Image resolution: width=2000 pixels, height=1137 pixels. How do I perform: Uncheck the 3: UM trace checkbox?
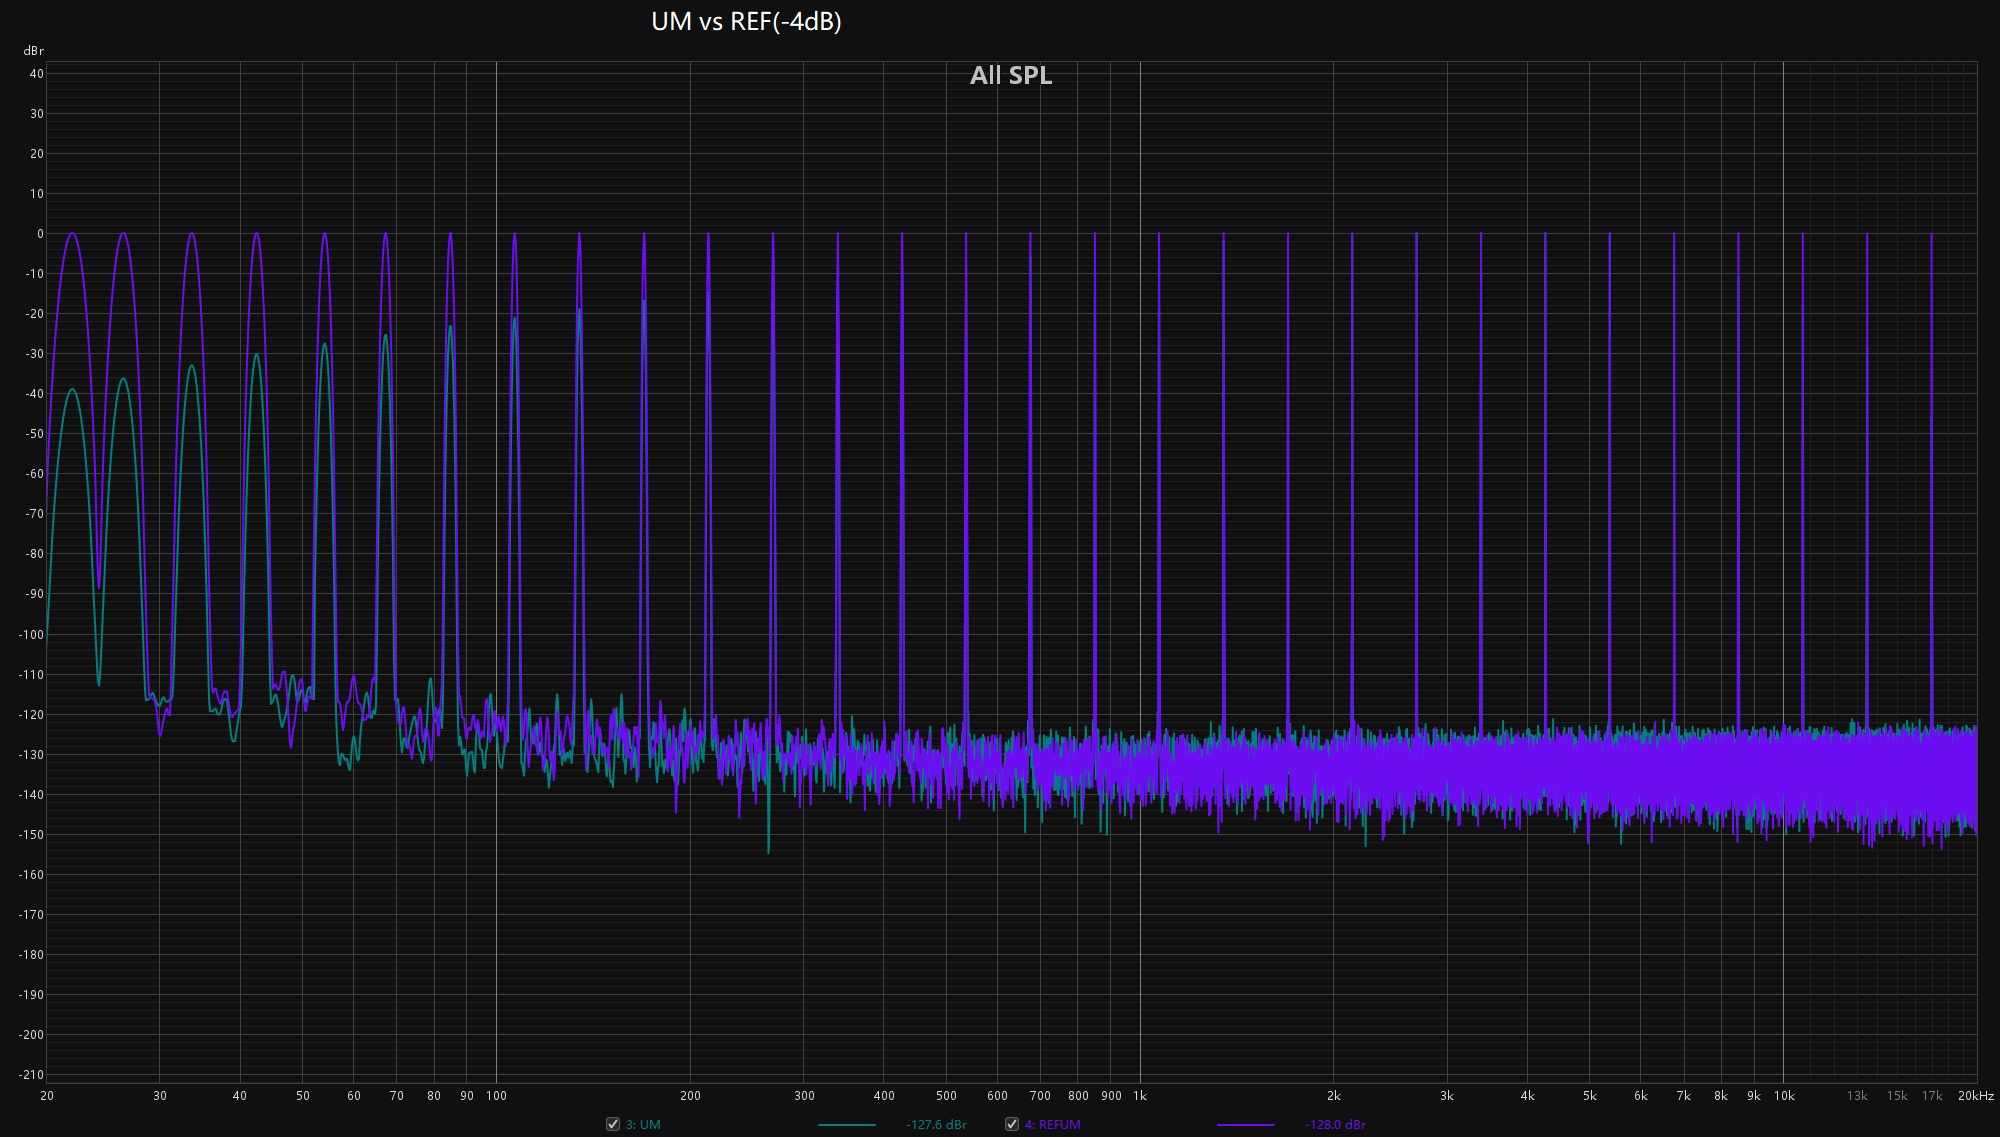click(x=613, y=1124)
